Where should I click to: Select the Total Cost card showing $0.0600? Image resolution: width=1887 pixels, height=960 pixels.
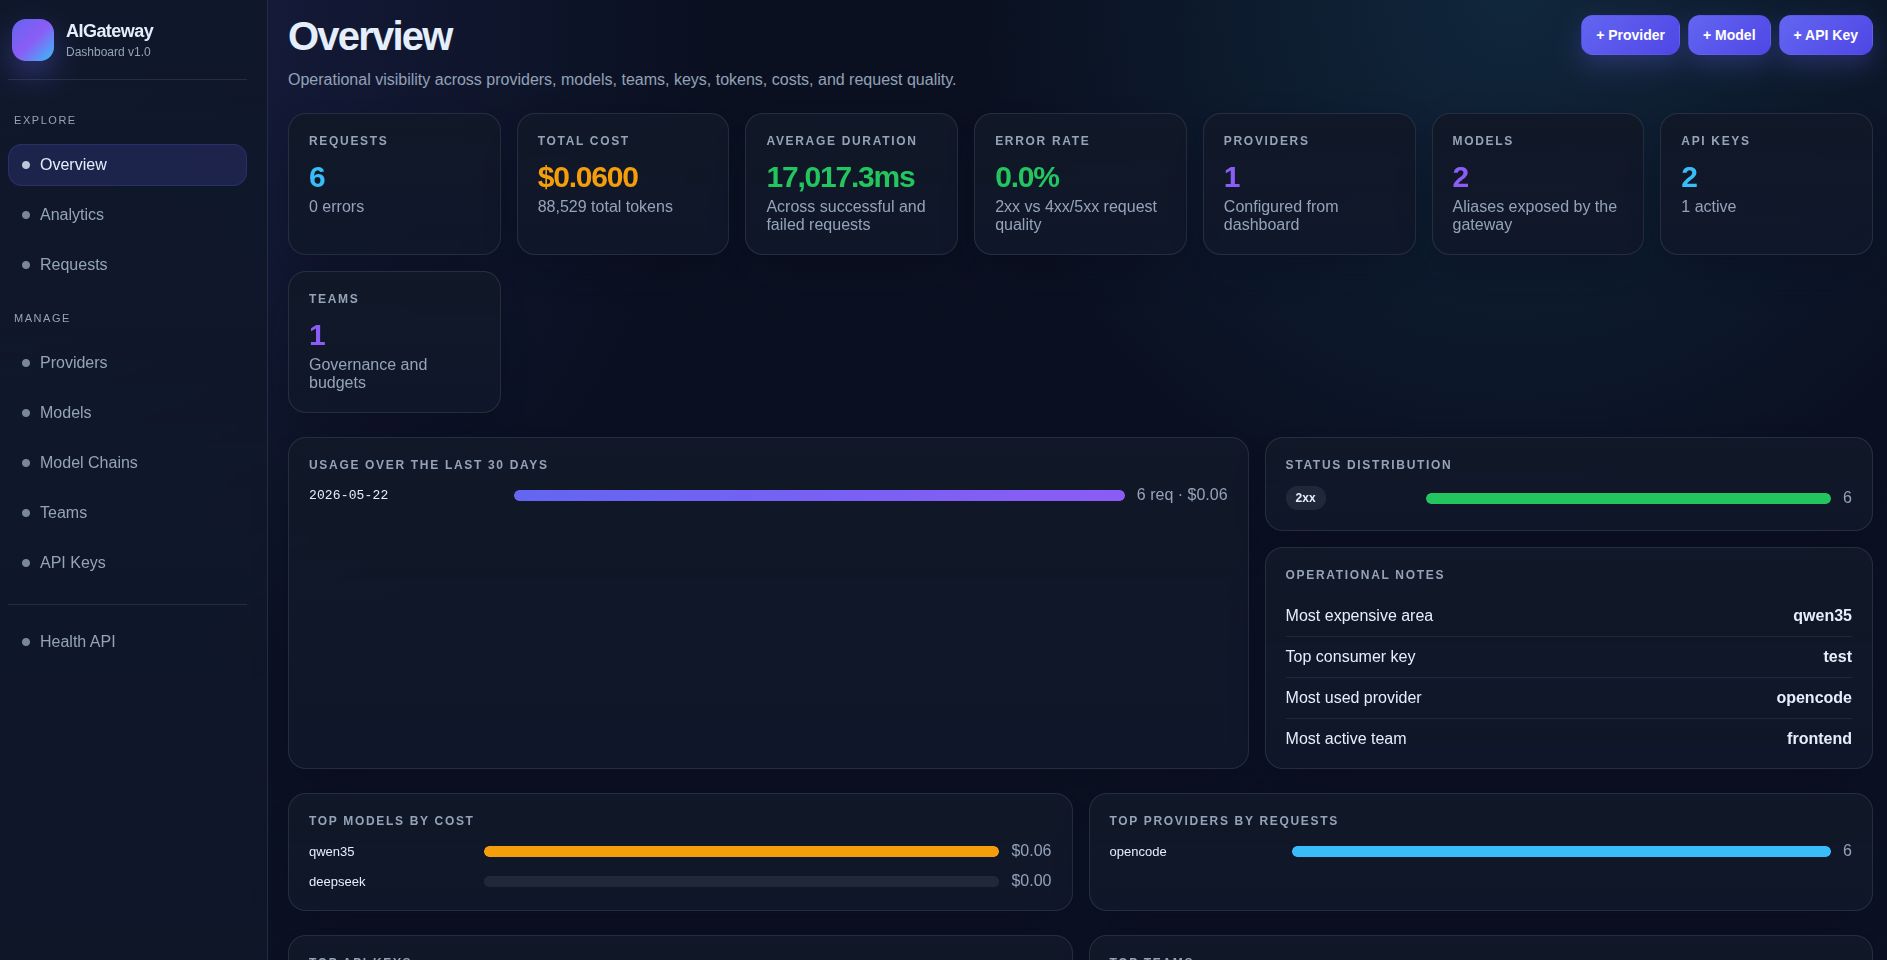[622, 184]
